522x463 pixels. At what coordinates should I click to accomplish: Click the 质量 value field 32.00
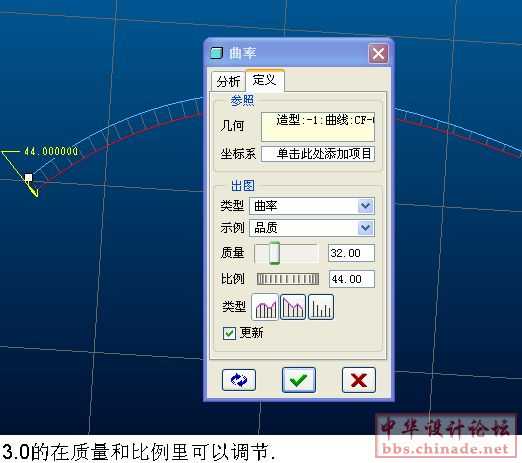pos(351,253)
